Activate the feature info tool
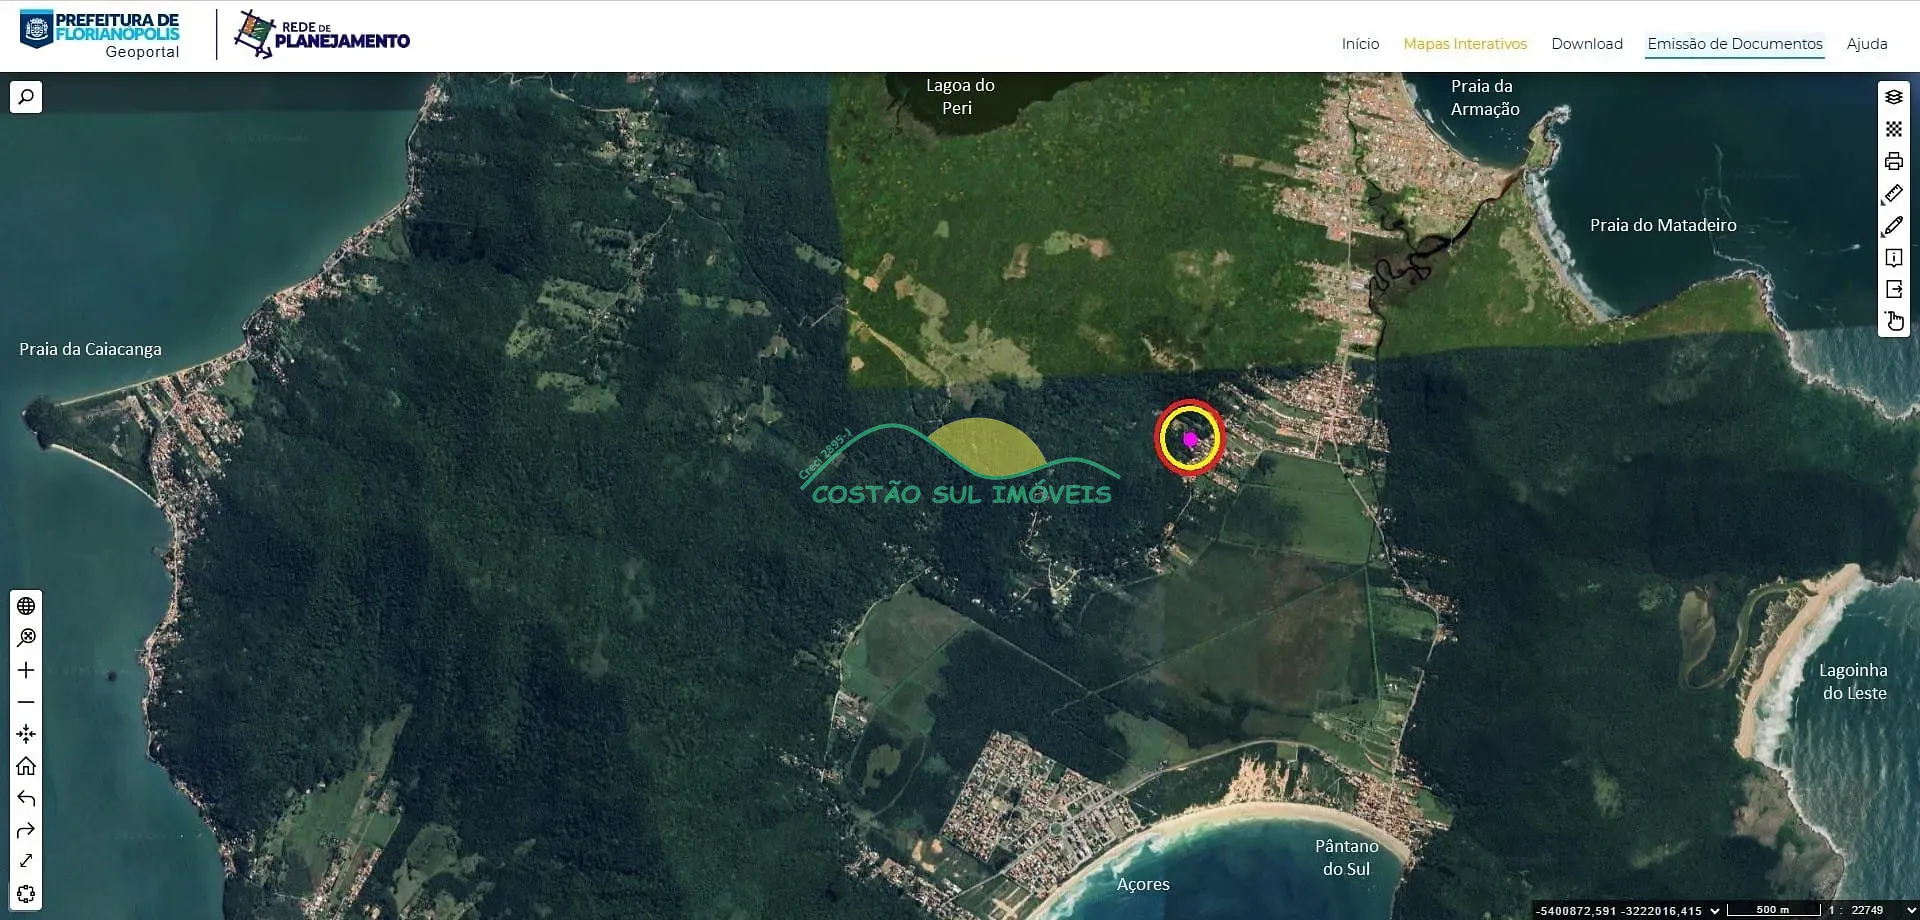This screenshot has height=920, width=1920. (1893, 258)
